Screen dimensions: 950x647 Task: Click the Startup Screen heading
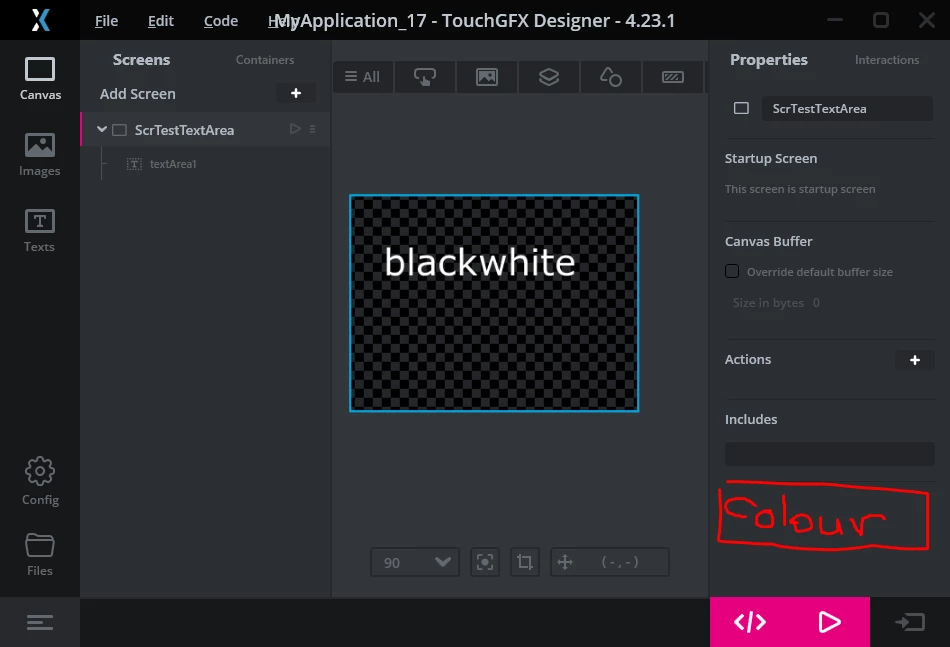771,158
